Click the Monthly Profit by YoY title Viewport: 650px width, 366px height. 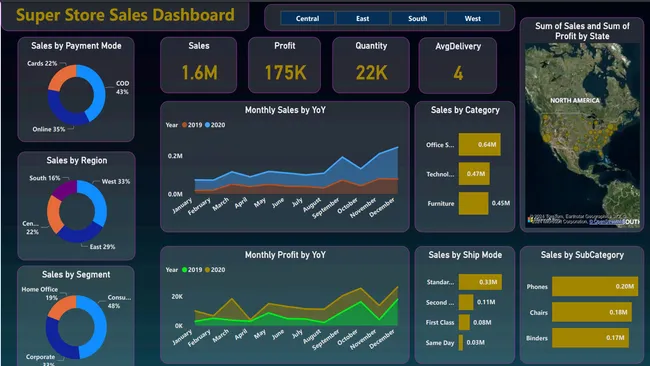click(285, 255)
